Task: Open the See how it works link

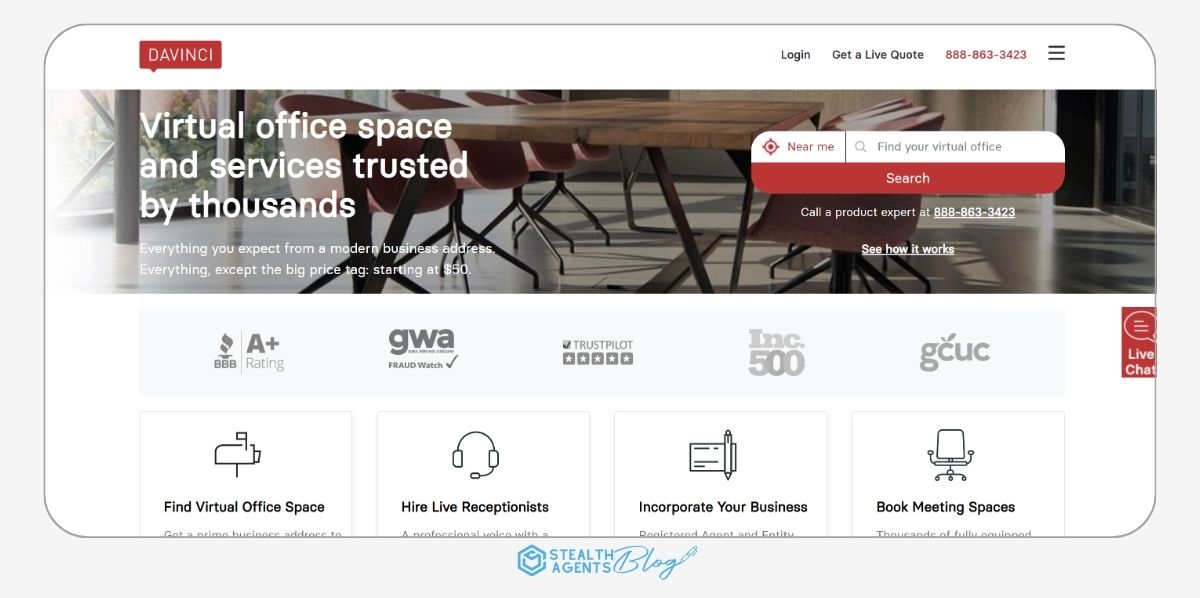Action: [908, 249]
